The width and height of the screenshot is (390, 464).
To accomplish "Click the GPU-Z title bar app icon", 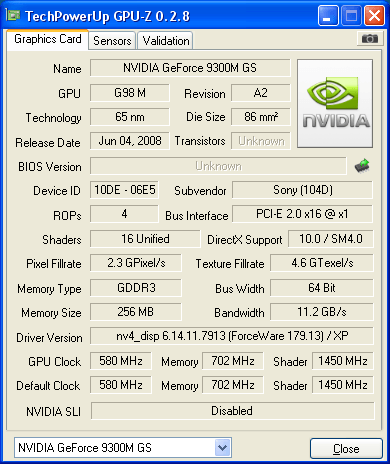I will (13, 15).
